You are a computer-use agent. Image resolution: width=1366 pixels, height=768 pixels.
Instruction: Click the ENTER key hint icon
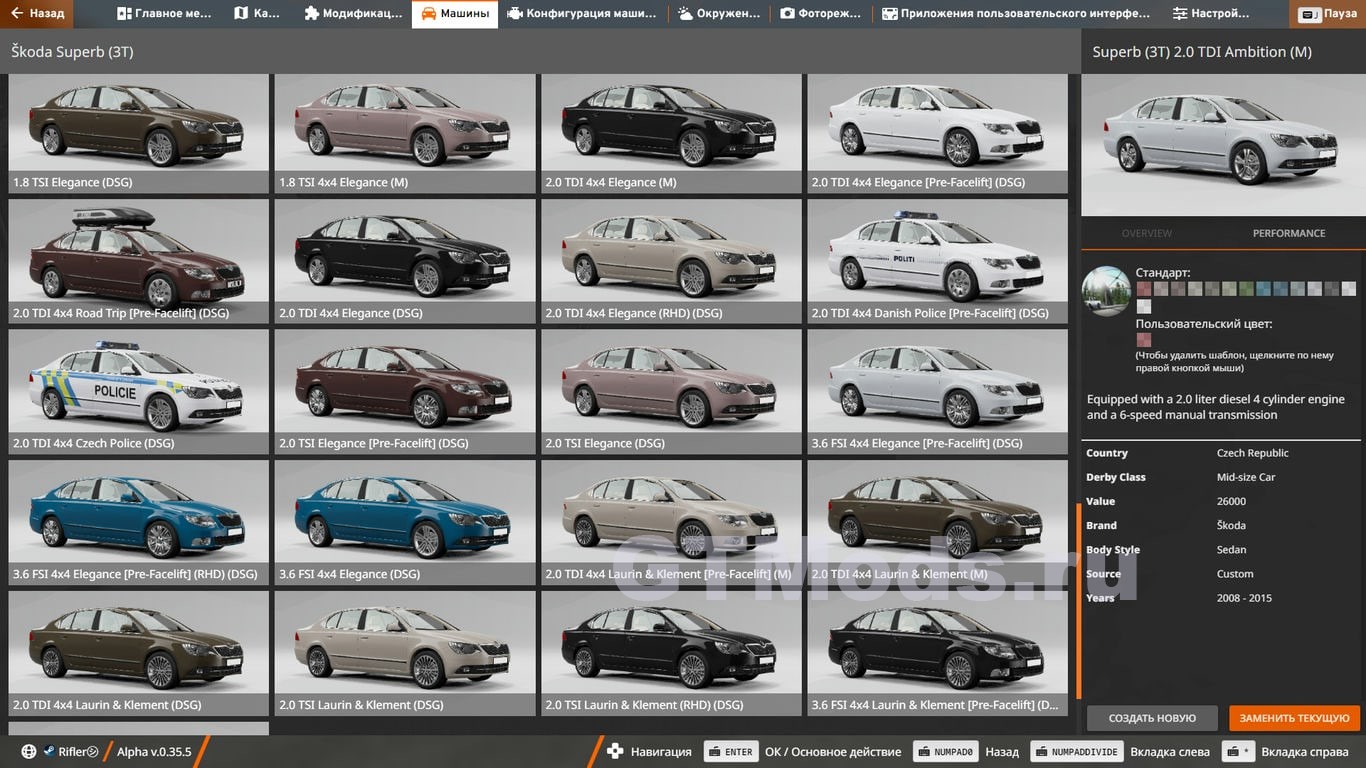coord(731,752)
